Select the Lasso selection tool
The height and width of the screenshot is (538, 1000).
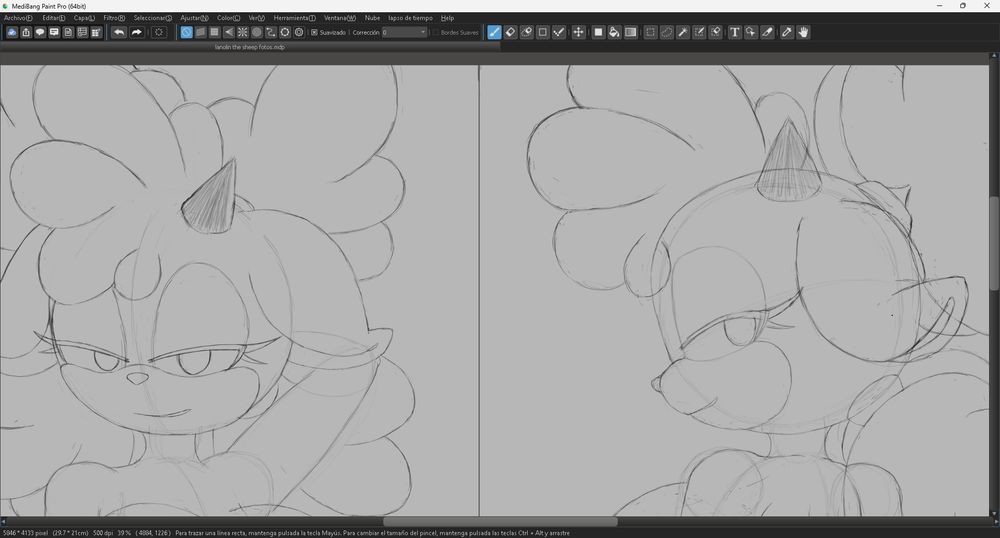[666, 32]
